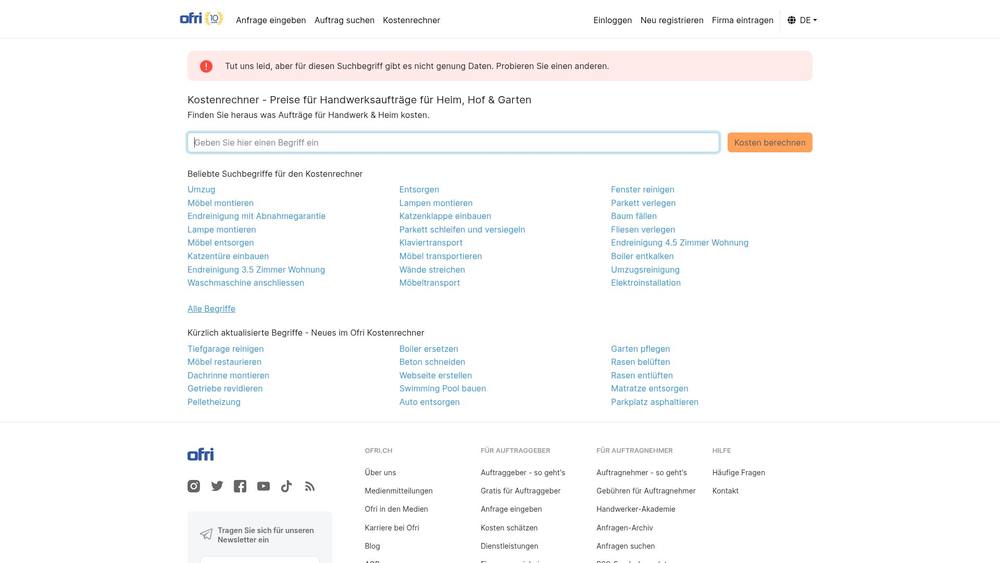The image size is (1000, 563).
Task: Open Ofri YouTube channel icon
Action: click(263, 486)
